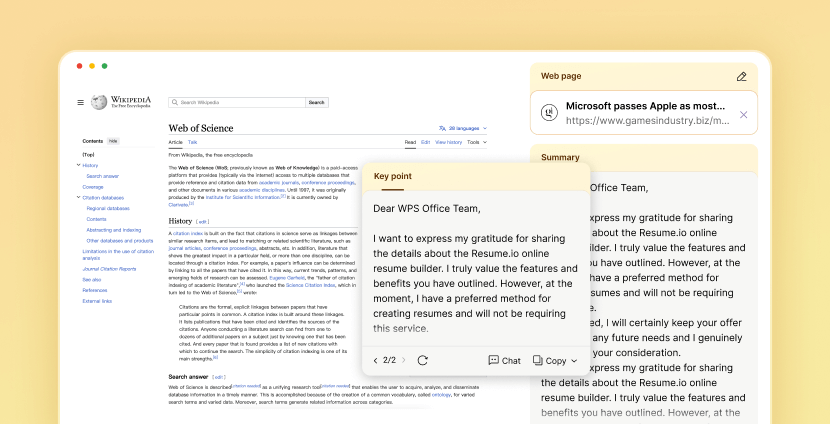
Task: Go to Abstracting and indexing in contents
Action: tap(114, 230)
